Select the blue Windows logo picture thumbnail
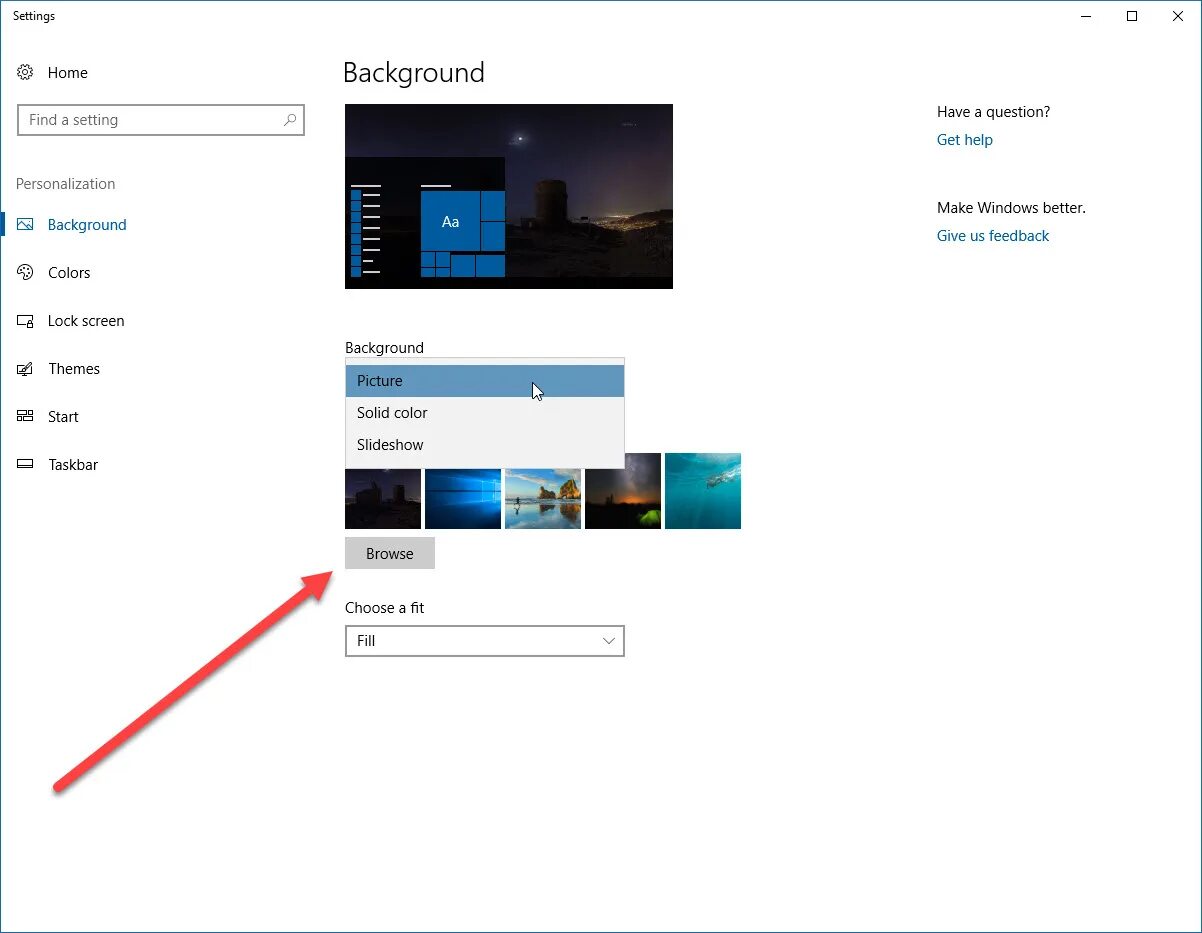The image size is (1202, 933). (x=463, y=497)
